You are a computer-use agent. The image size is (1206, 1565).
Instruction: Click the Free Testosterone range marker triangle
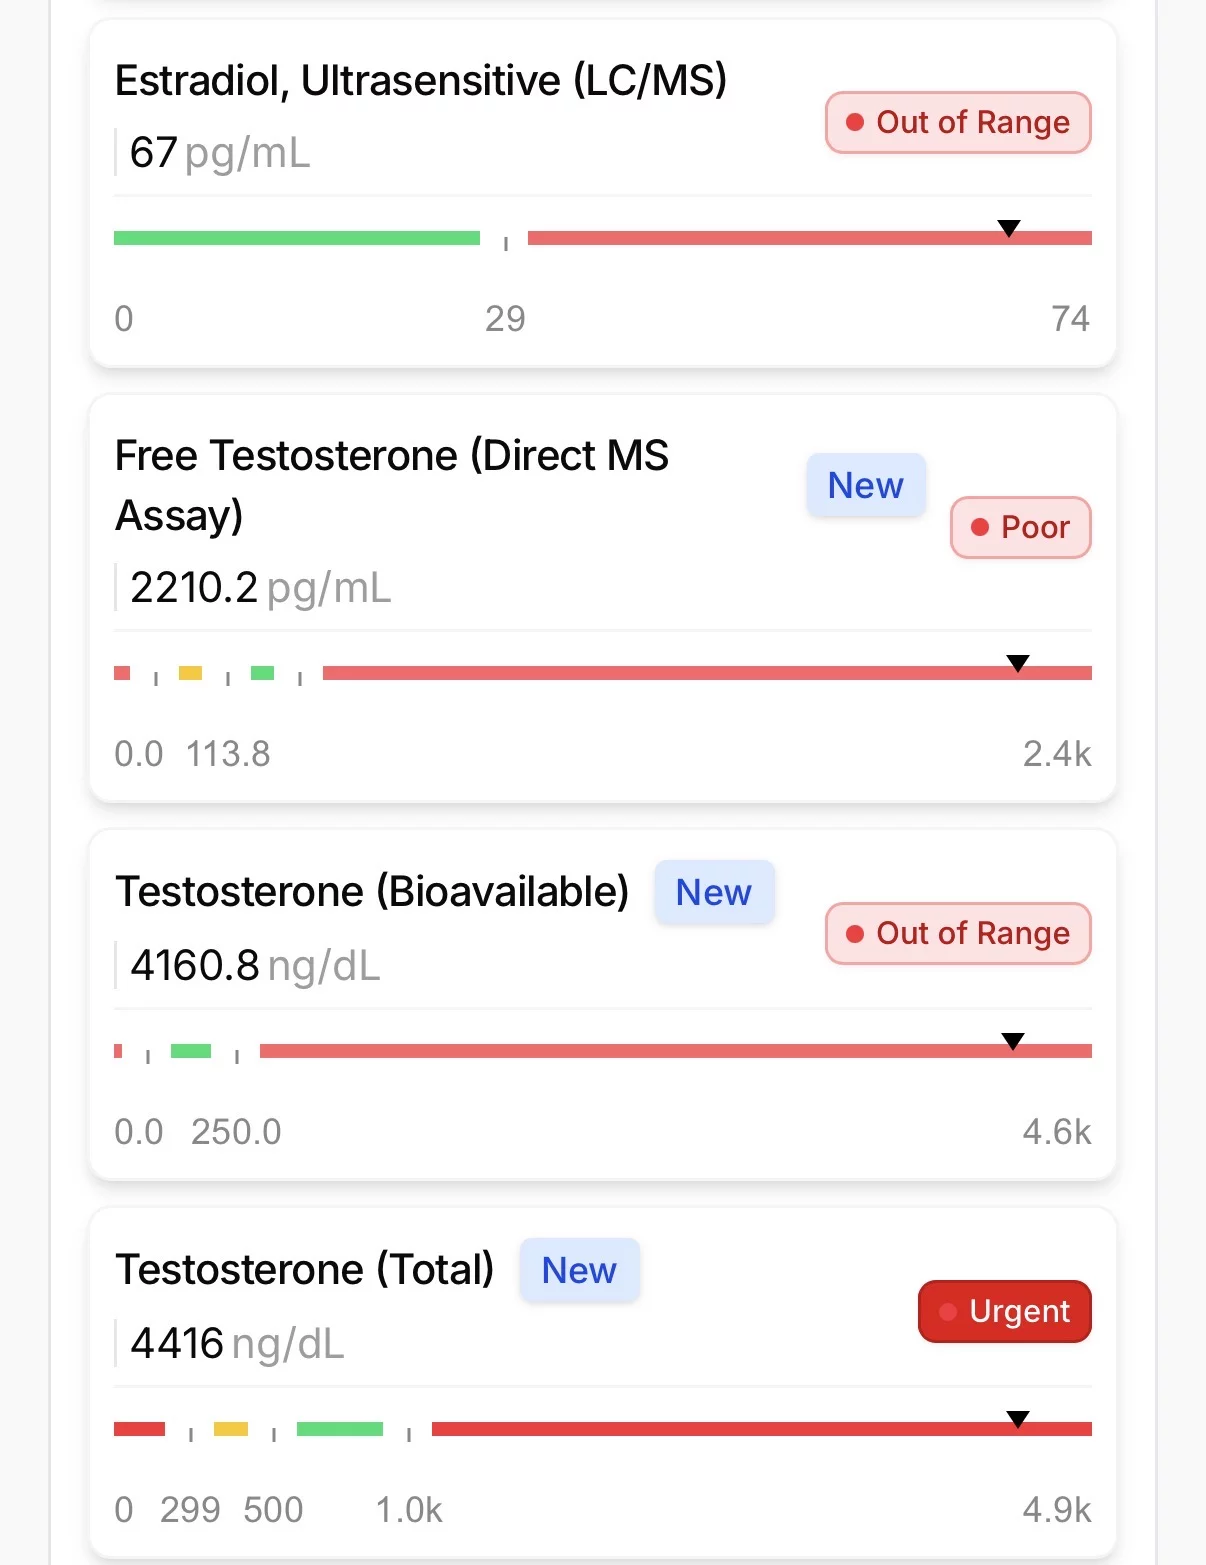tap(1018, 664)
